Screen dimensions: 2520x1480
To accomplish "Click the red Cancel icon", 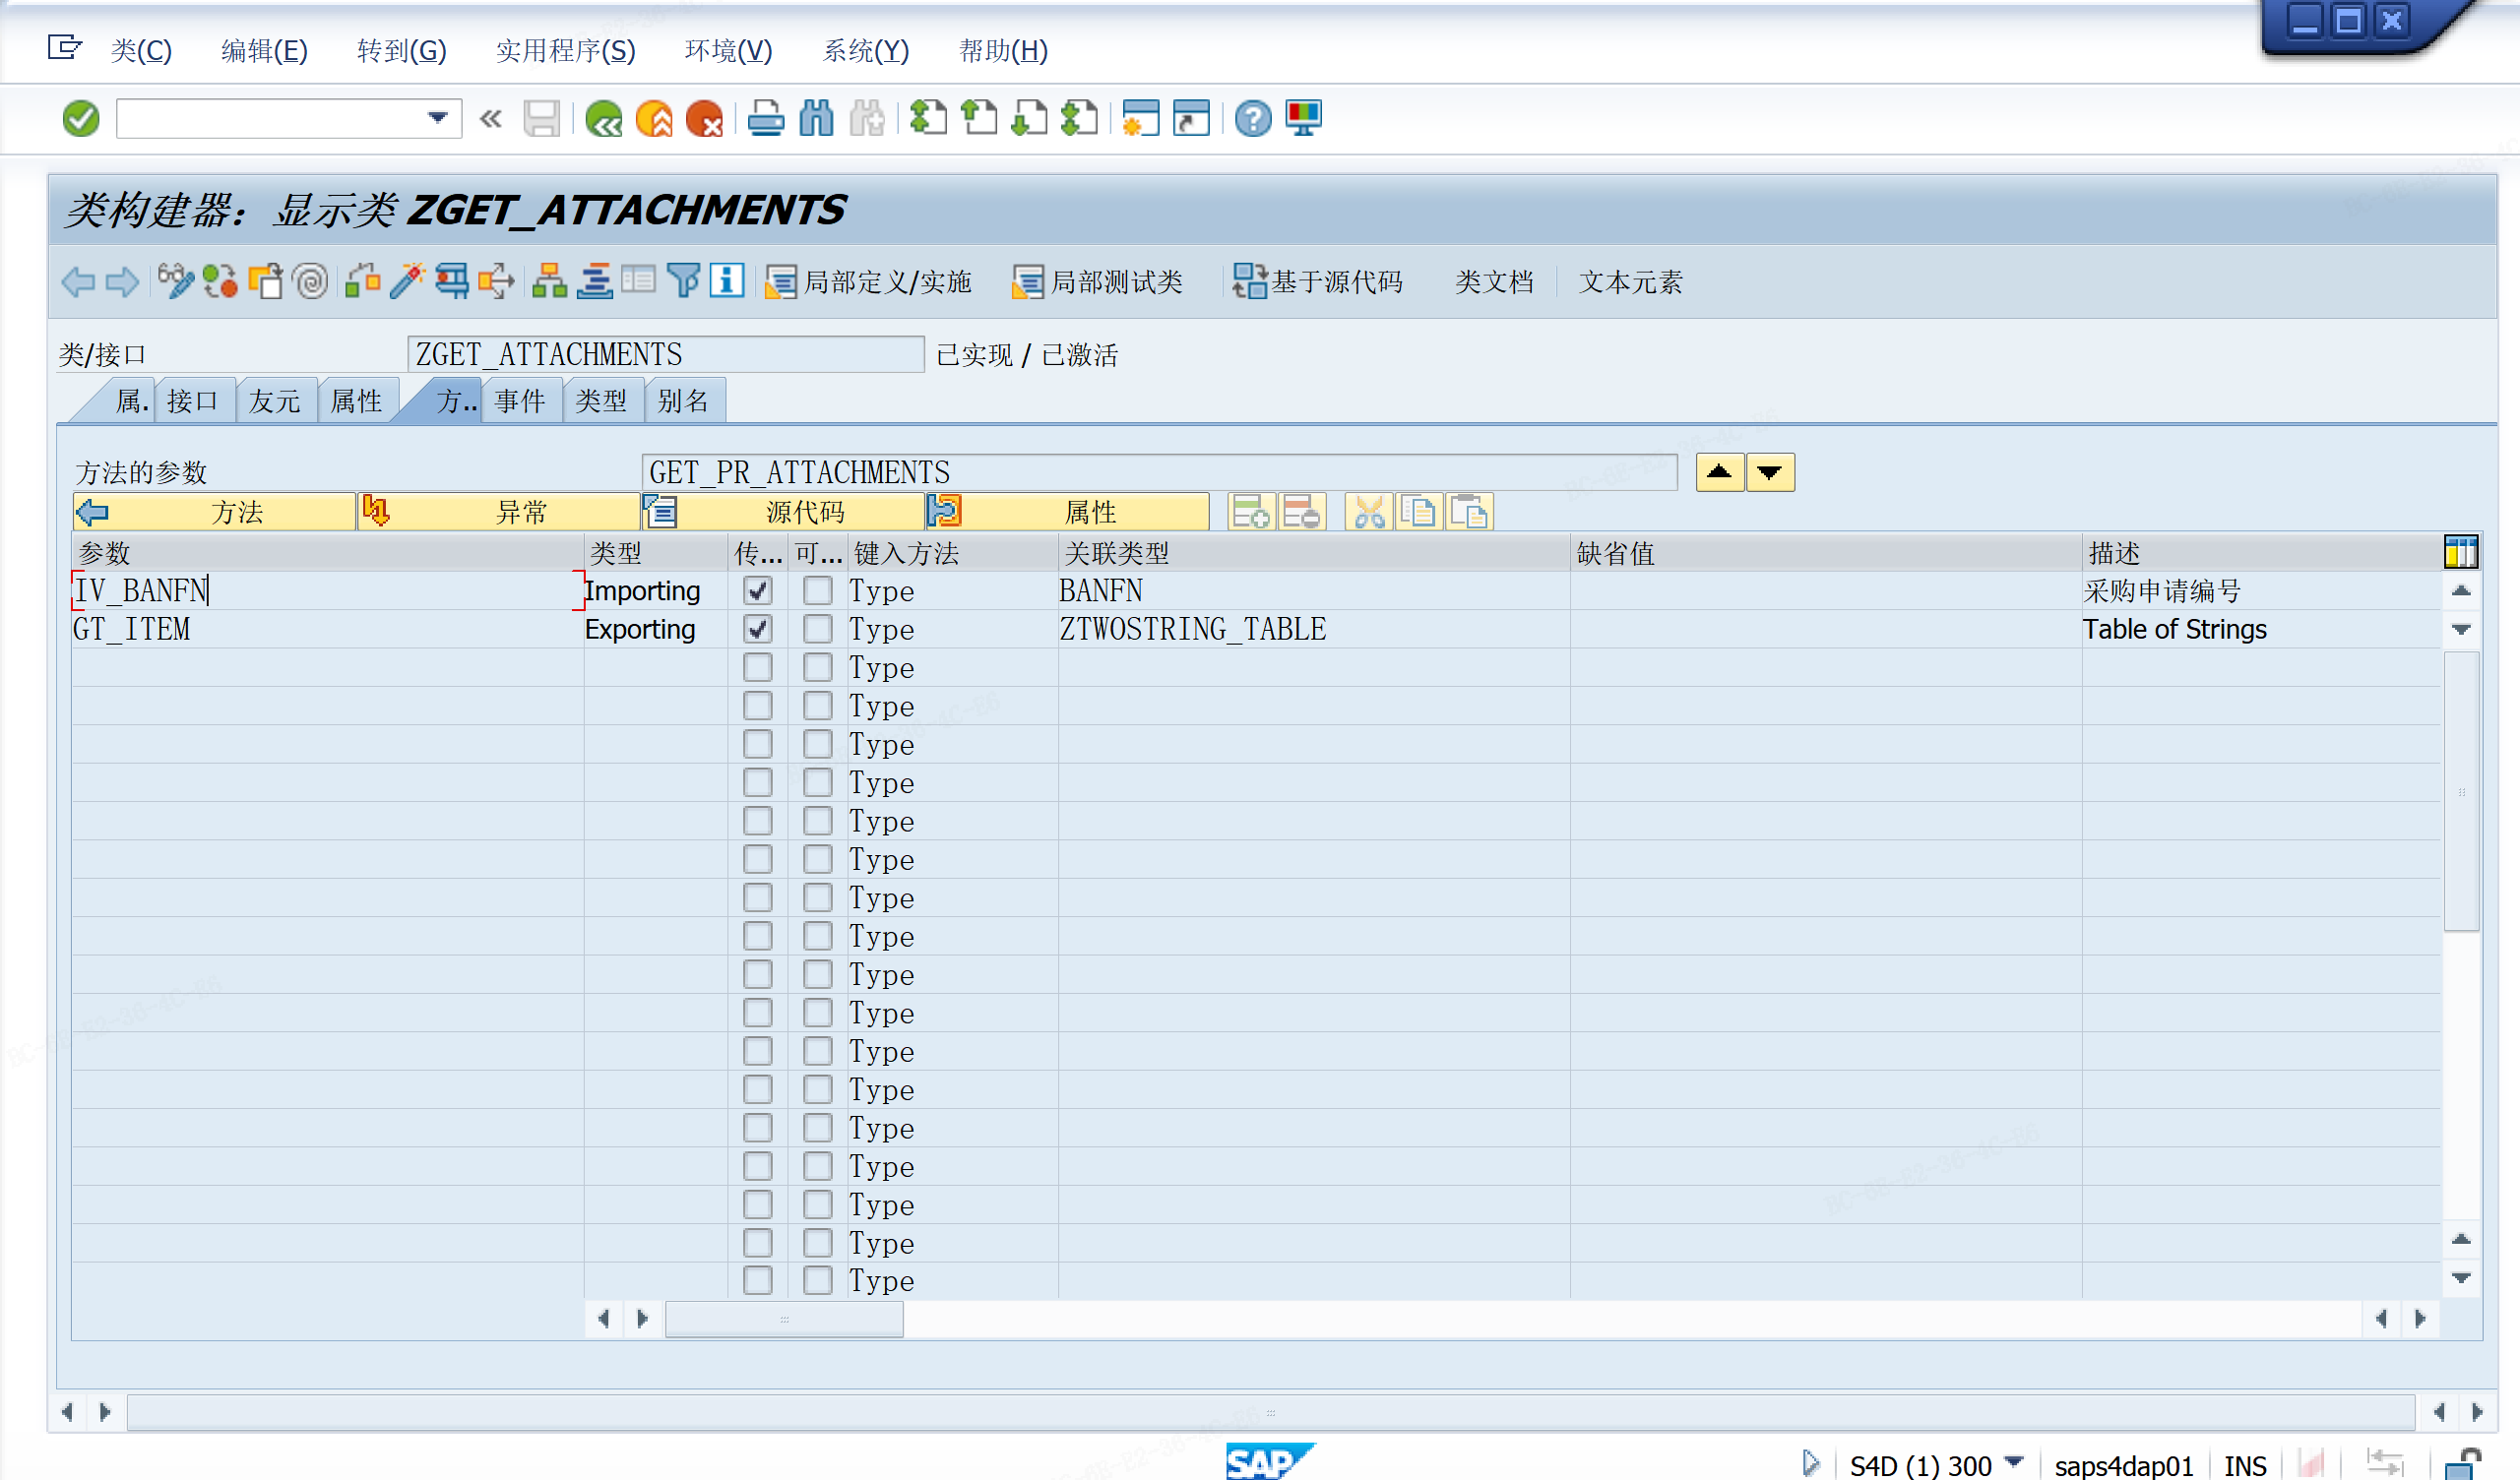I will (x=705, y=119).
